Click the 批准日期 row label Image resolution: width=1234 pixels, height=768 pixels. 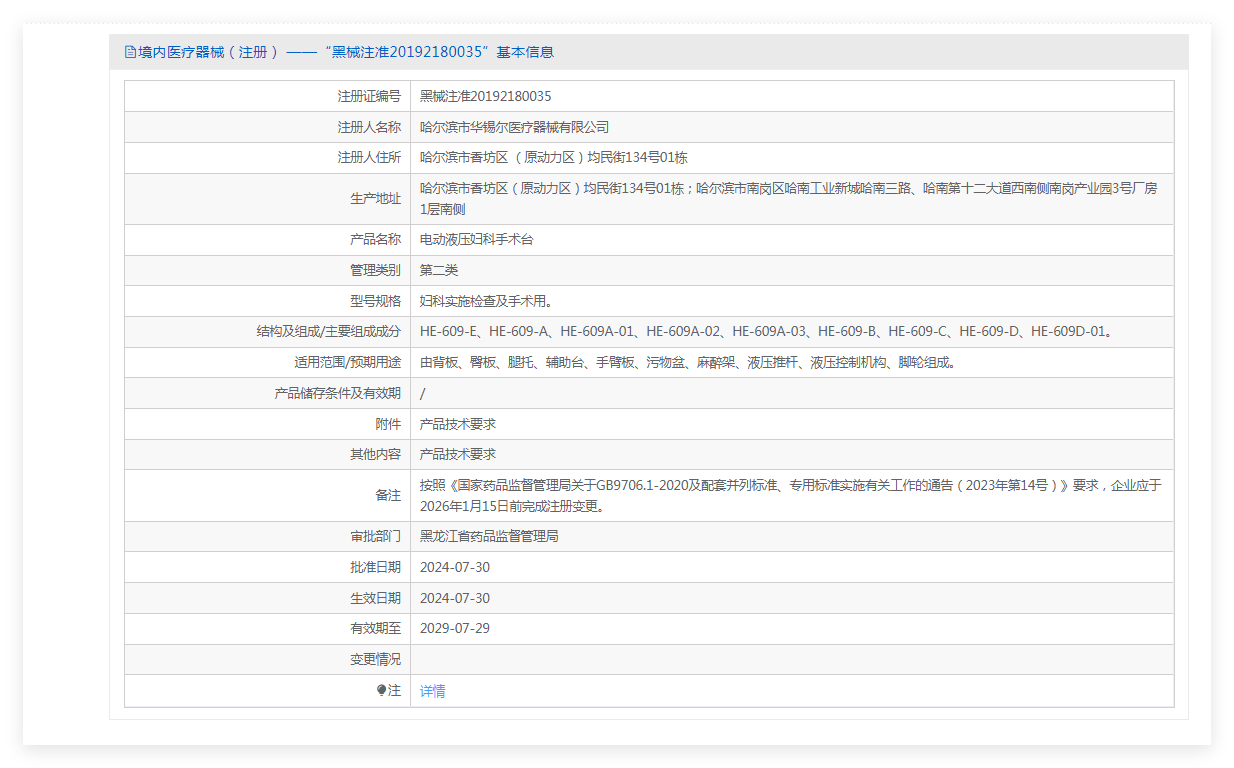[x=375, y=567]
